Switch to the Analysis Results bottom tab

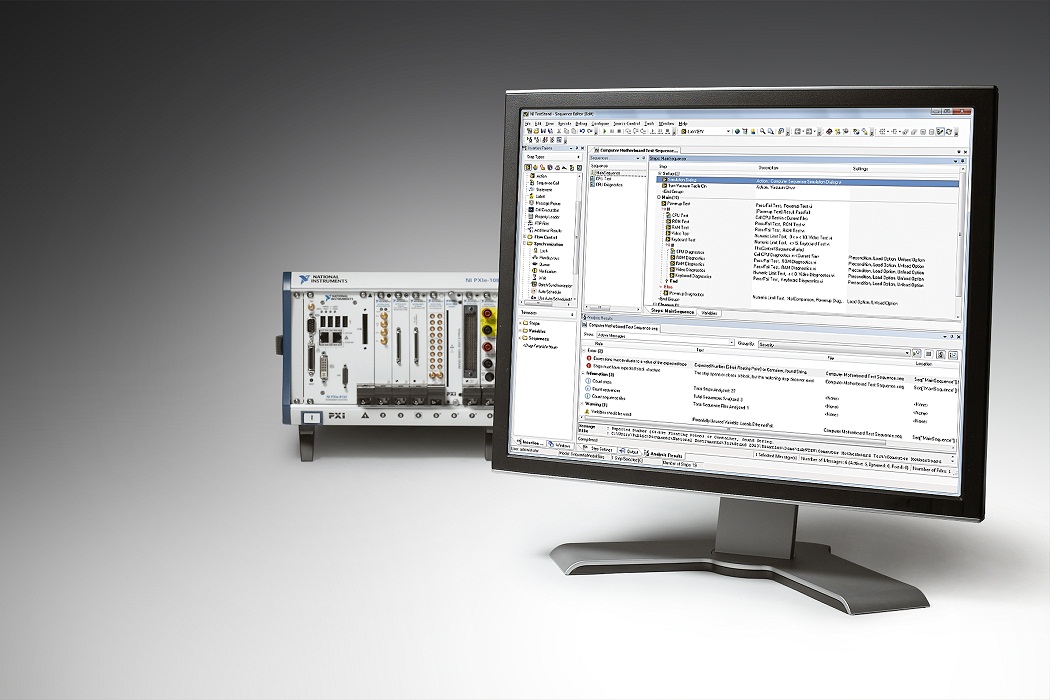(x=664, y=456)
